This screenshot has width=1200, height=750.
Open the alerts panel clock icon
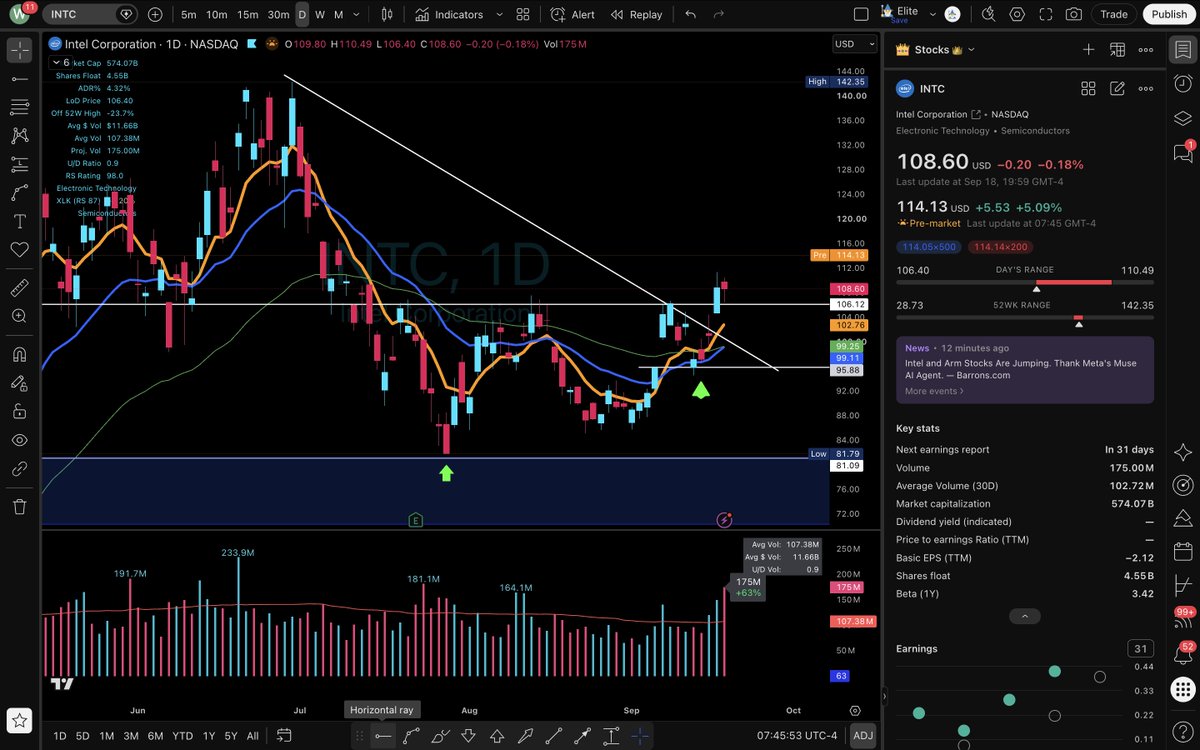point(1183,84)
